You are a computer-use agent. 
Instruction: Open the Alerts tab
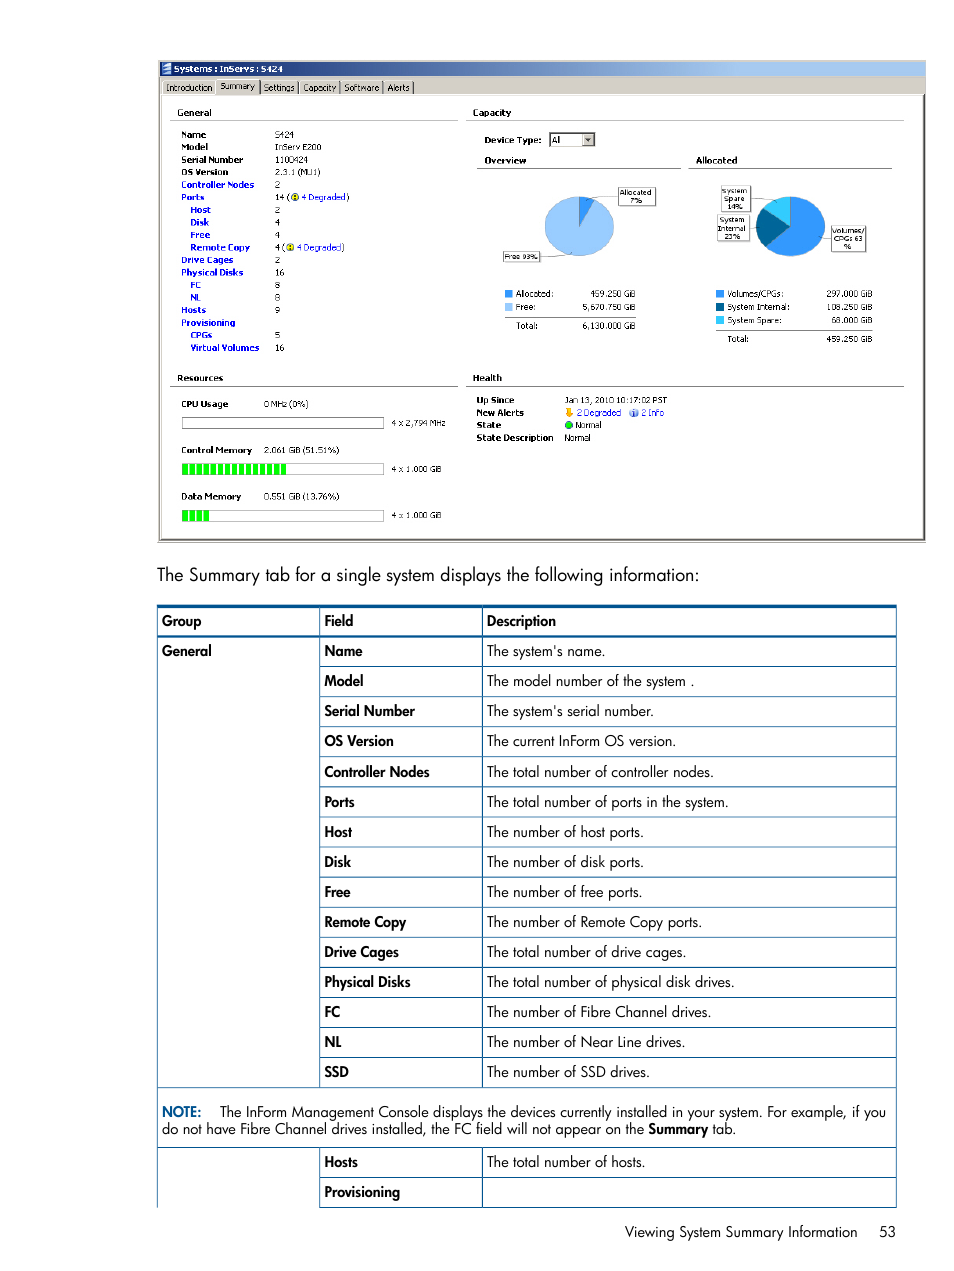coord(399,88)
